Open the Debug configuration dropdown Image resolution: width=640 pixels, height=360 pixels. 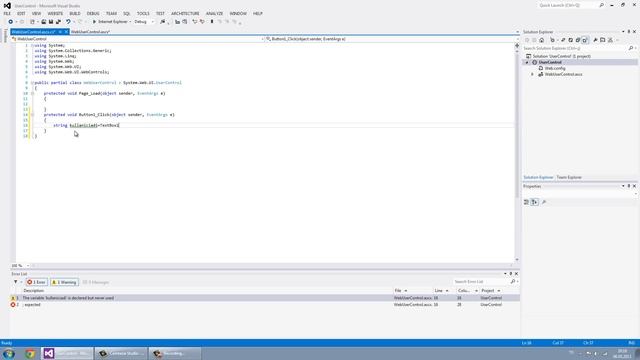[153, 22]
